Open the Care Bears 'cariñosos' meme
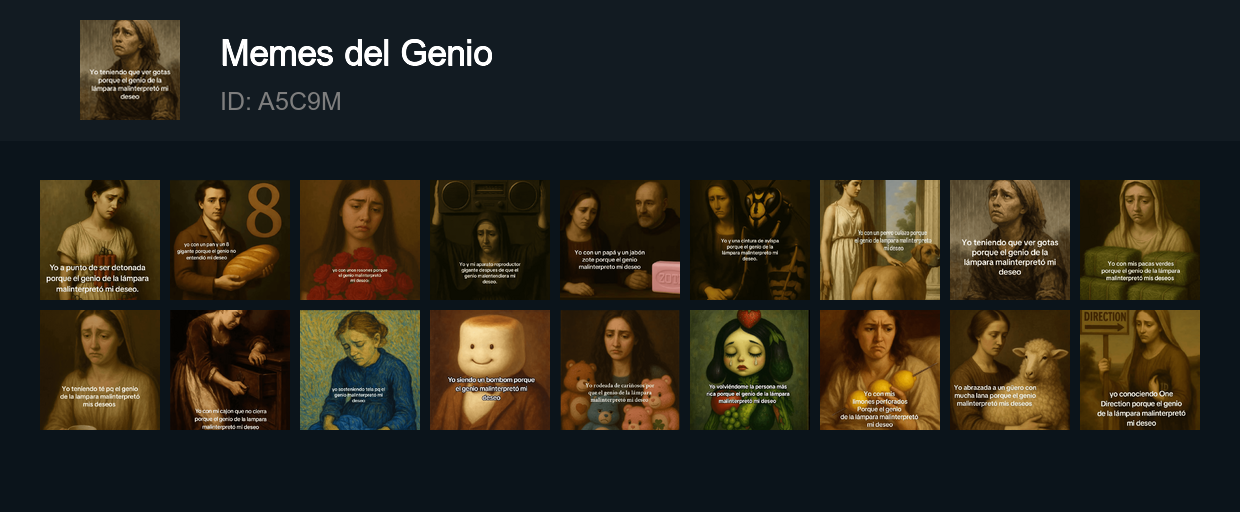This screenshot has width=1240, height=512. click(620, 370)
